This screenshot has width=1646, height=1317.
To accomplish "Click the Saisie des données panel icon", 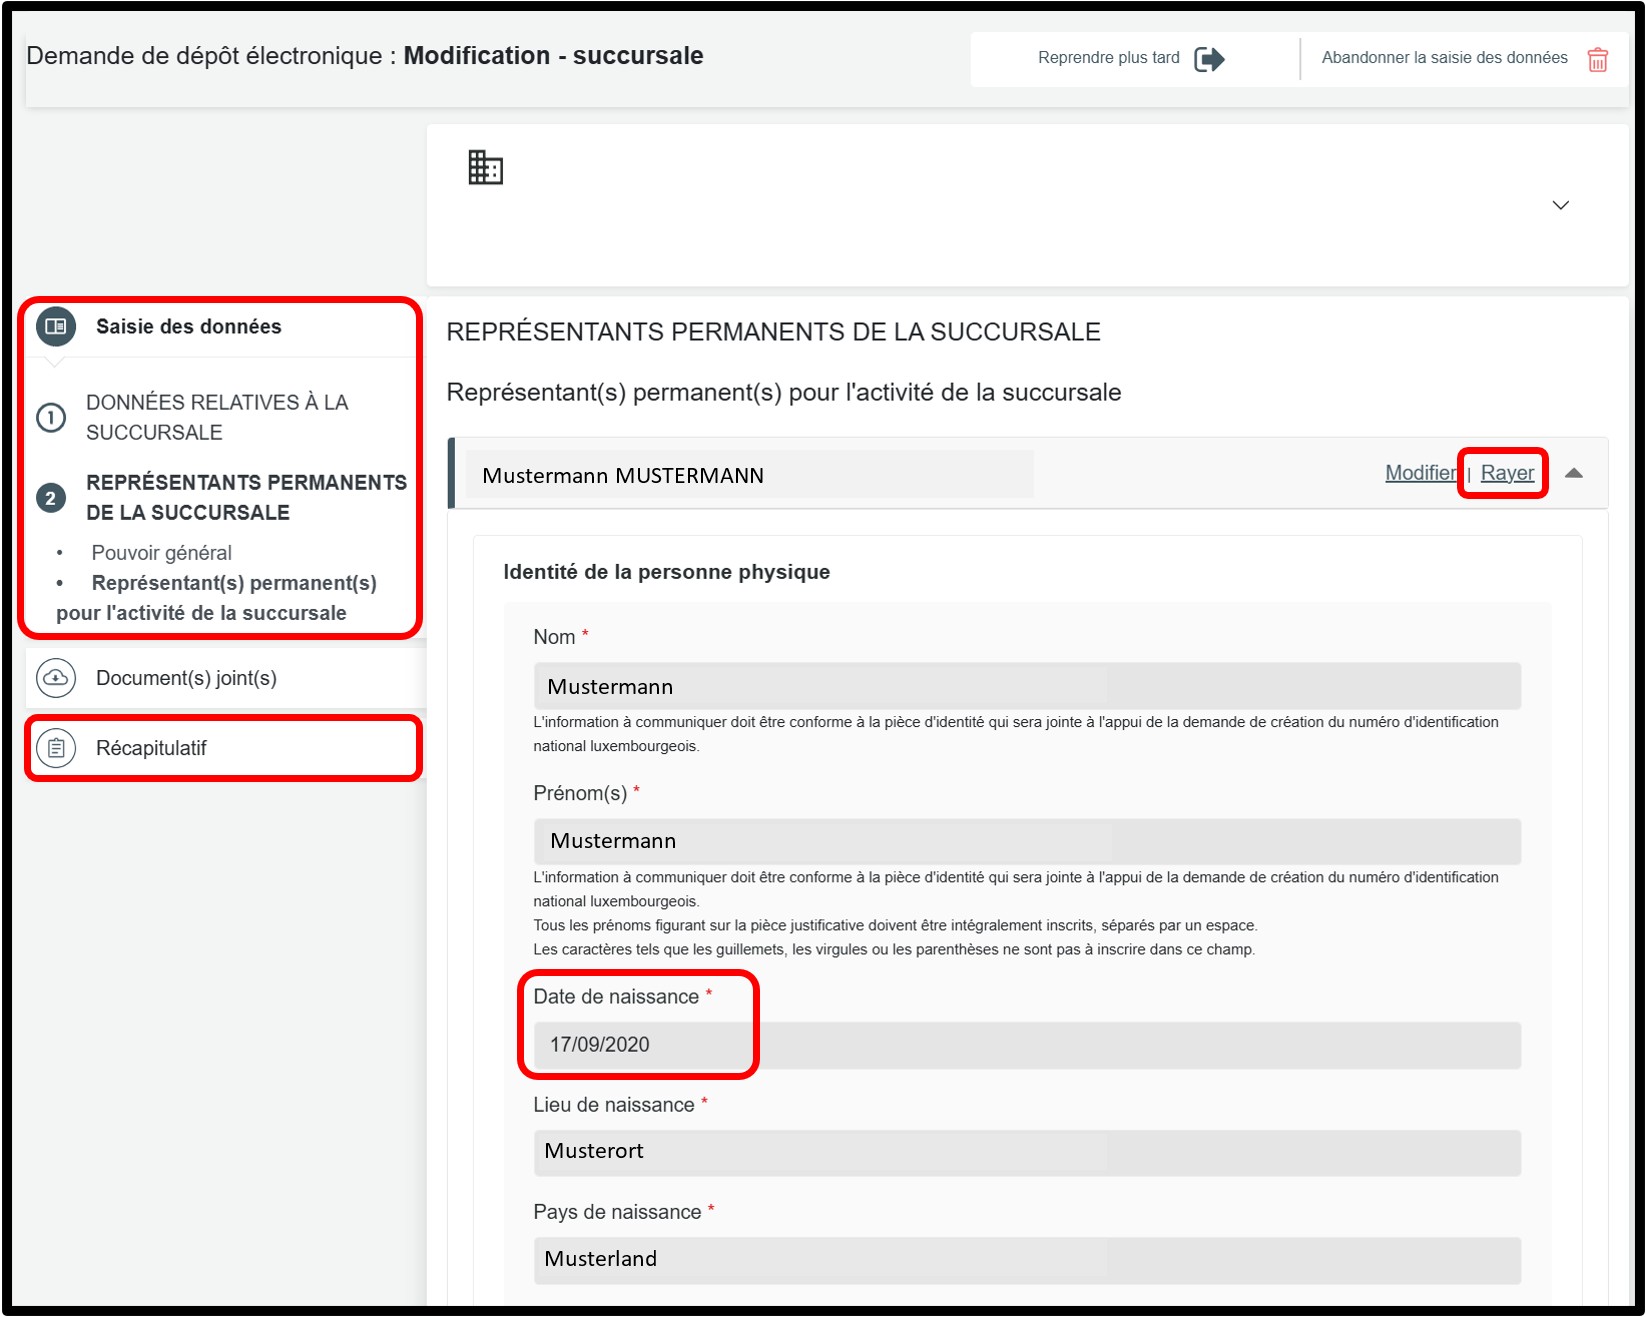I will click(x=56, y=326).
